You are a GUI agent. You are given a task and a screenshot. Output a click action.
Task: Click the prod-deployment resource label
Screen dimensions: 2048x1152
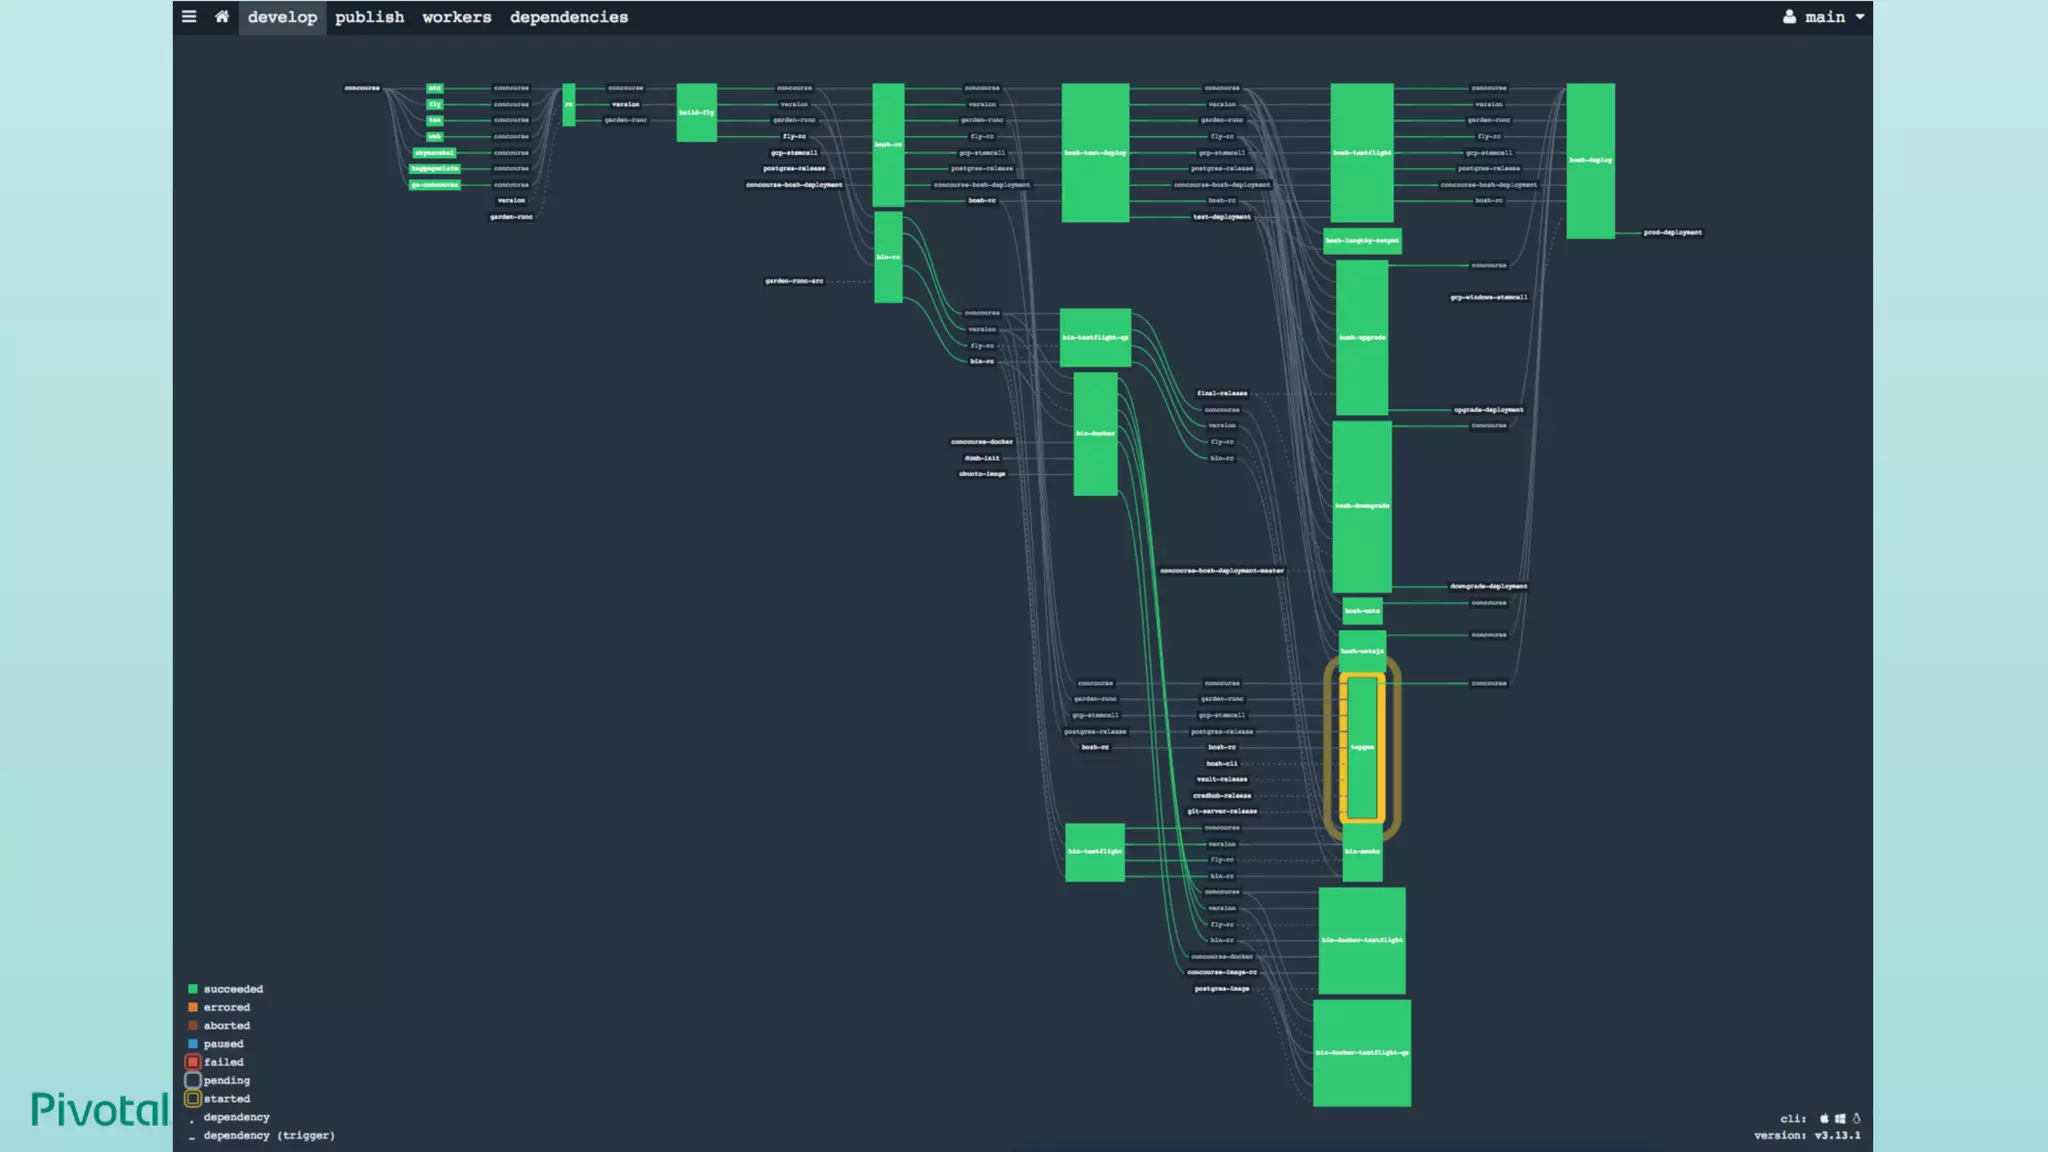pyautogui.click(x=1672, y=232)
